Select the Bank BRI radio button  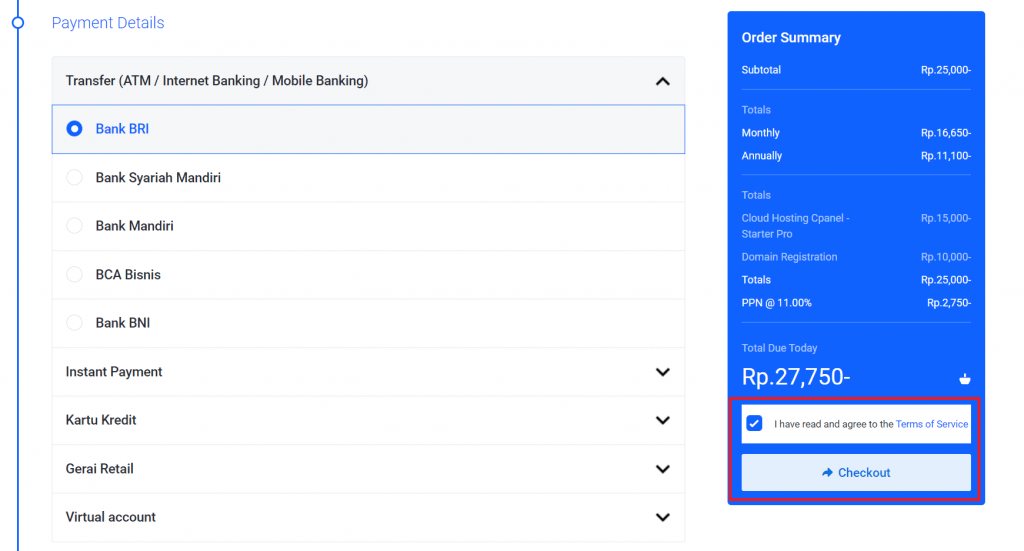click(x=74, y=129)
